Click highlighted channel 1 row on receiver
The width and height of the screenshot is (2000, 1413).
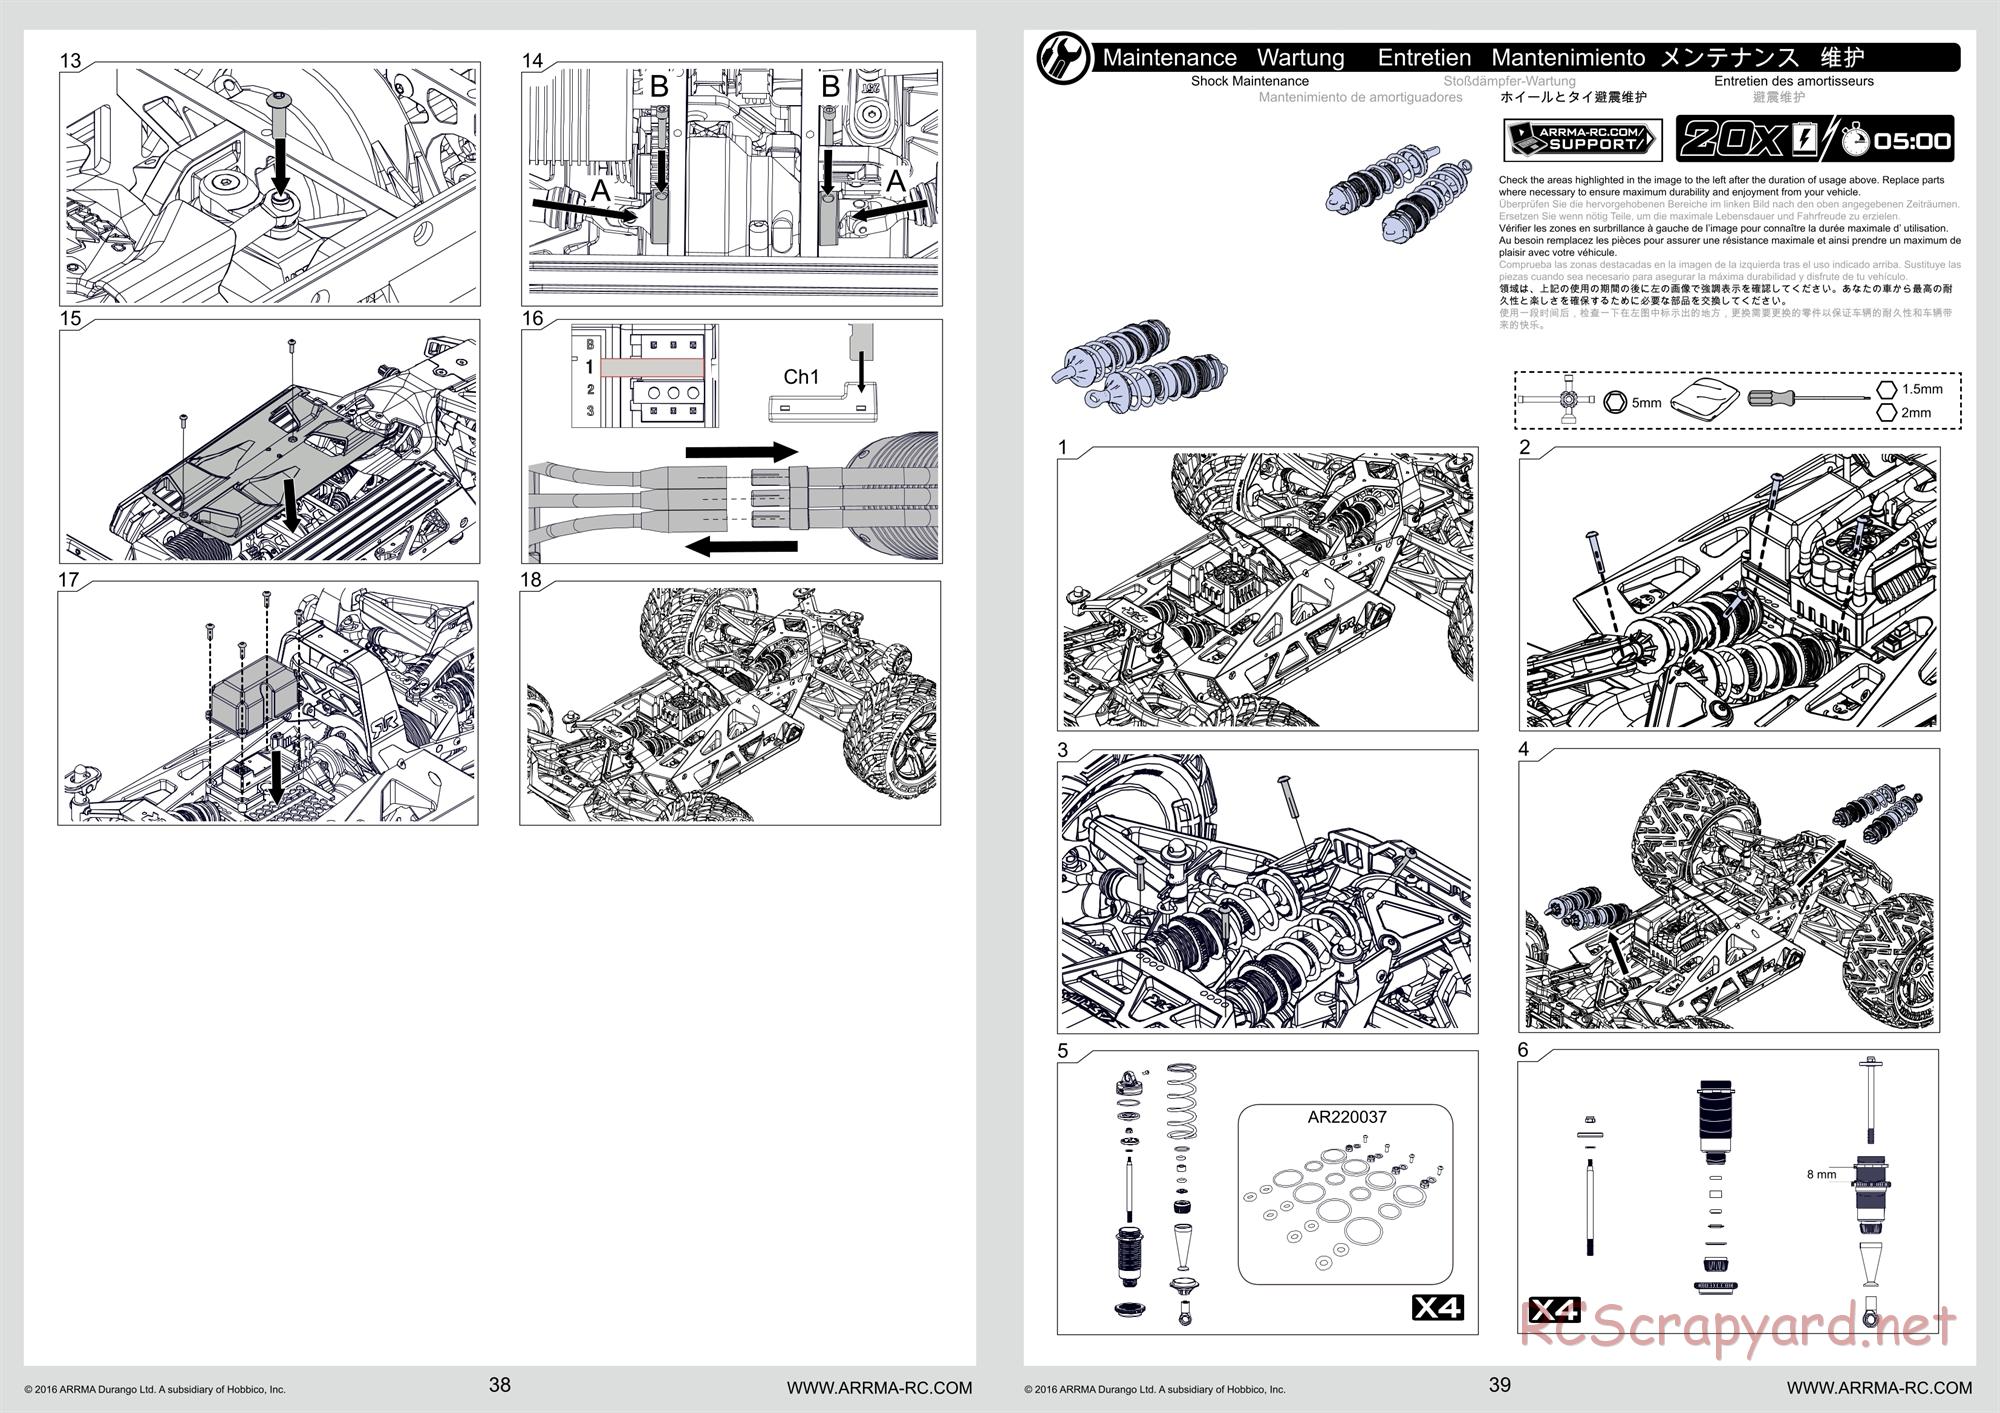652,367
